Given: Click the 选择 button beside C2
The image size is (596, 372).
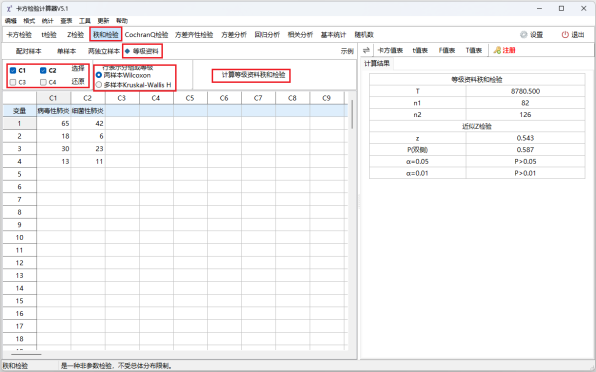Looking at the screenshot, I should coord(78,68).
